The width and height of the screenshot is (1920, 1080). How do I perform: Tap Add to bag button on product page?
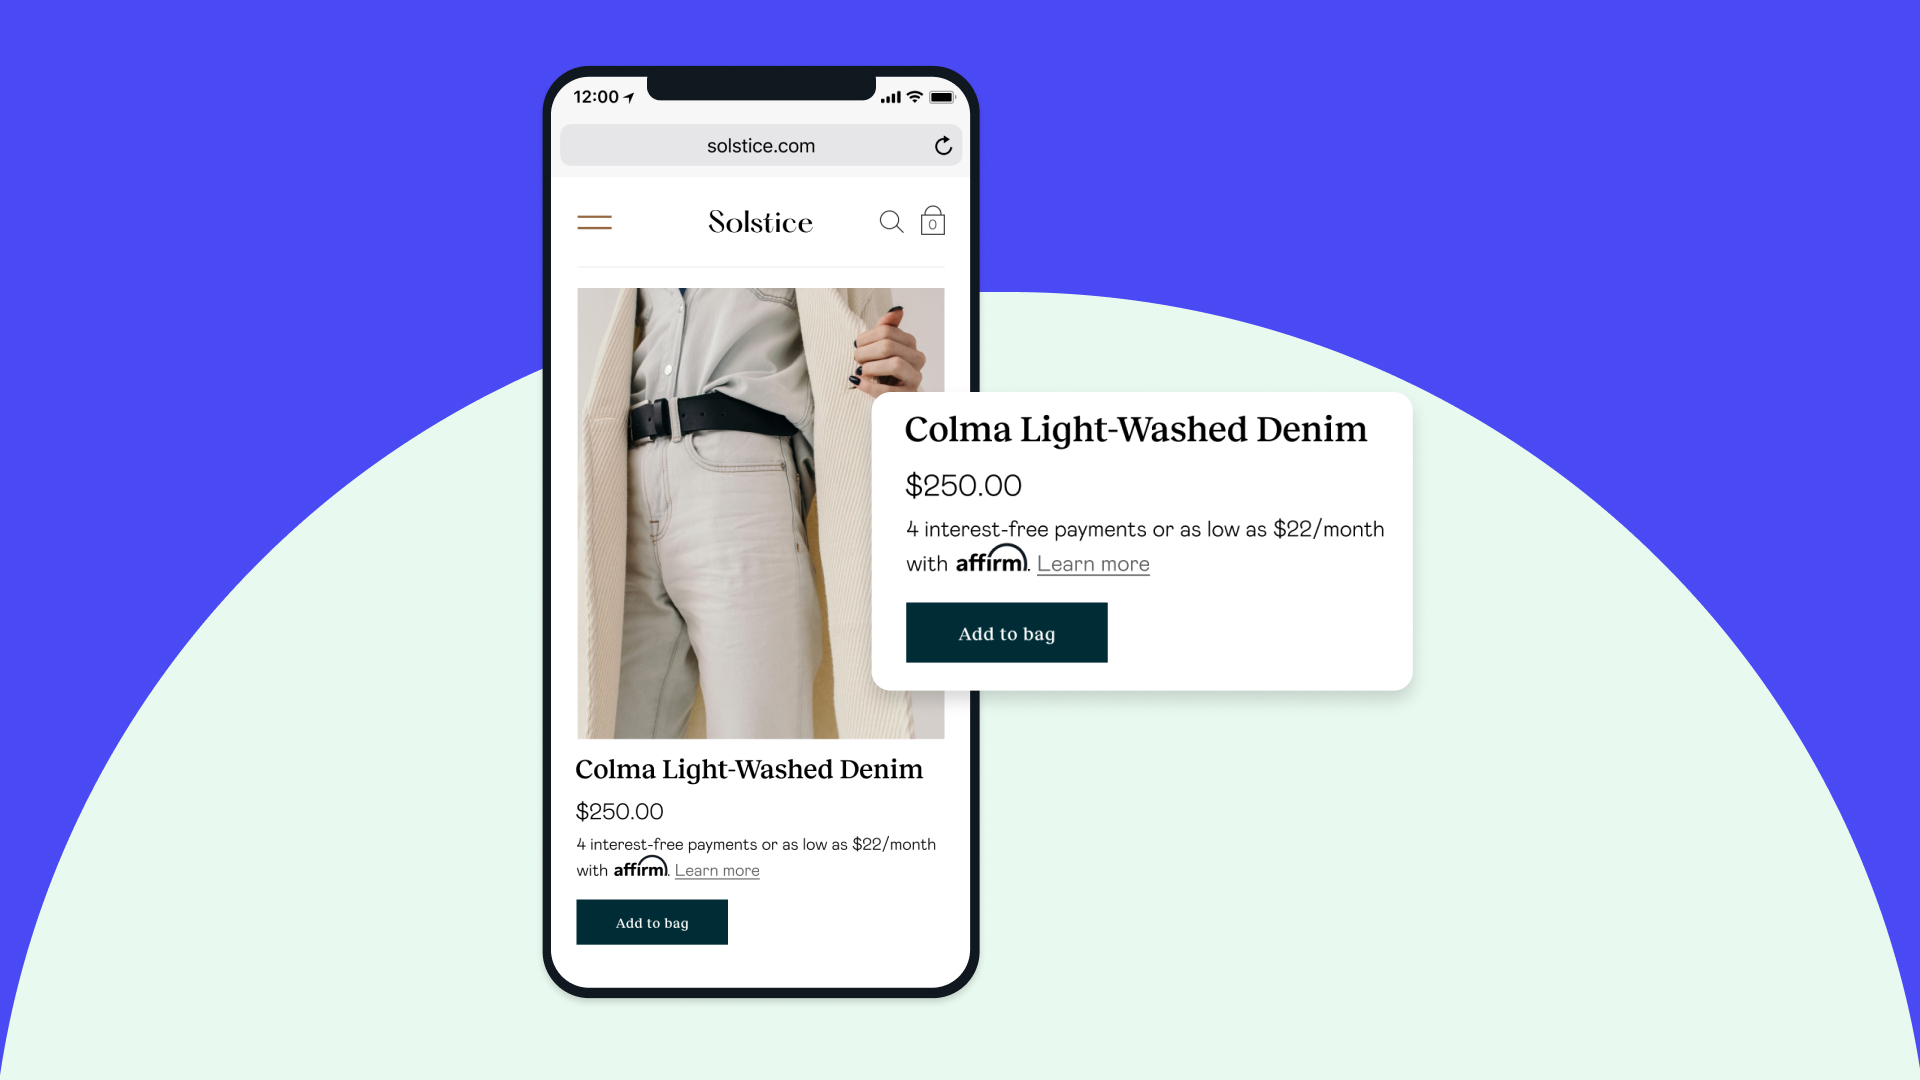(x=651, y=922)
